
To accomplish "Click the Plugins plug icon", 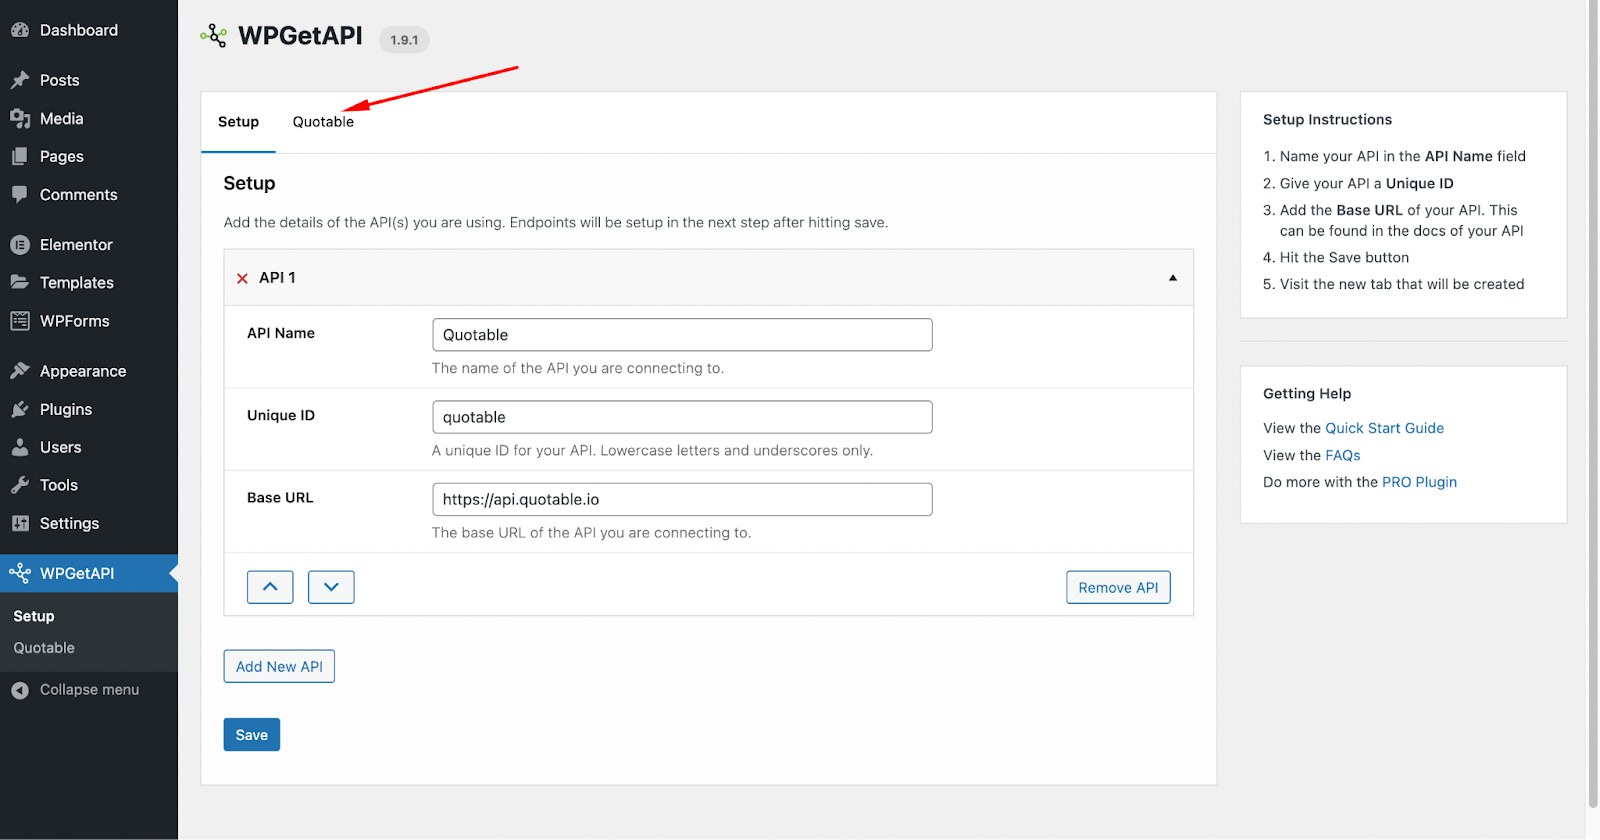I will tap(20, 409).
